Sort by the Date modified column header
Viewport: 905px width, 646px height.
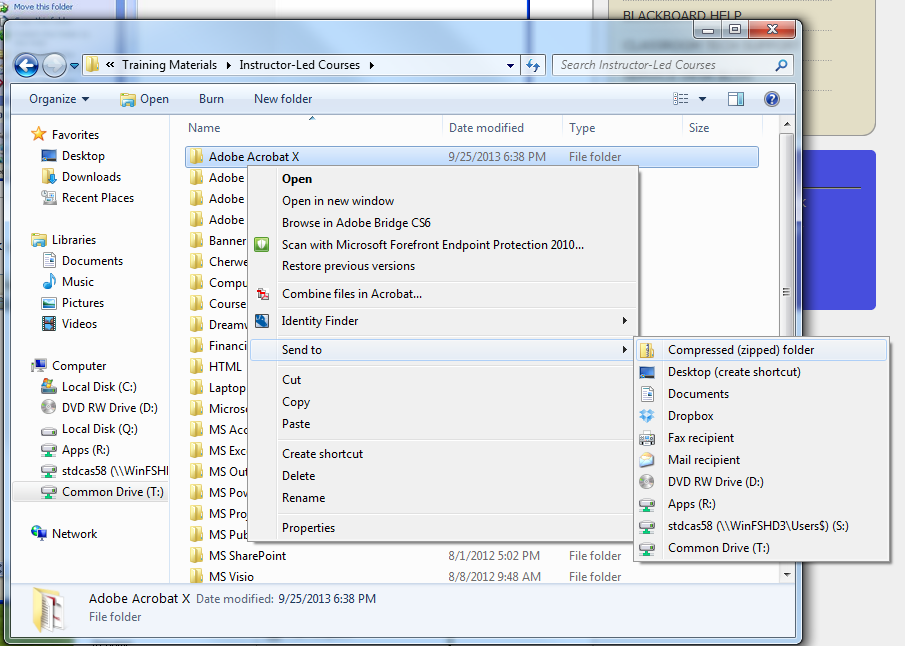pos(487,128)
